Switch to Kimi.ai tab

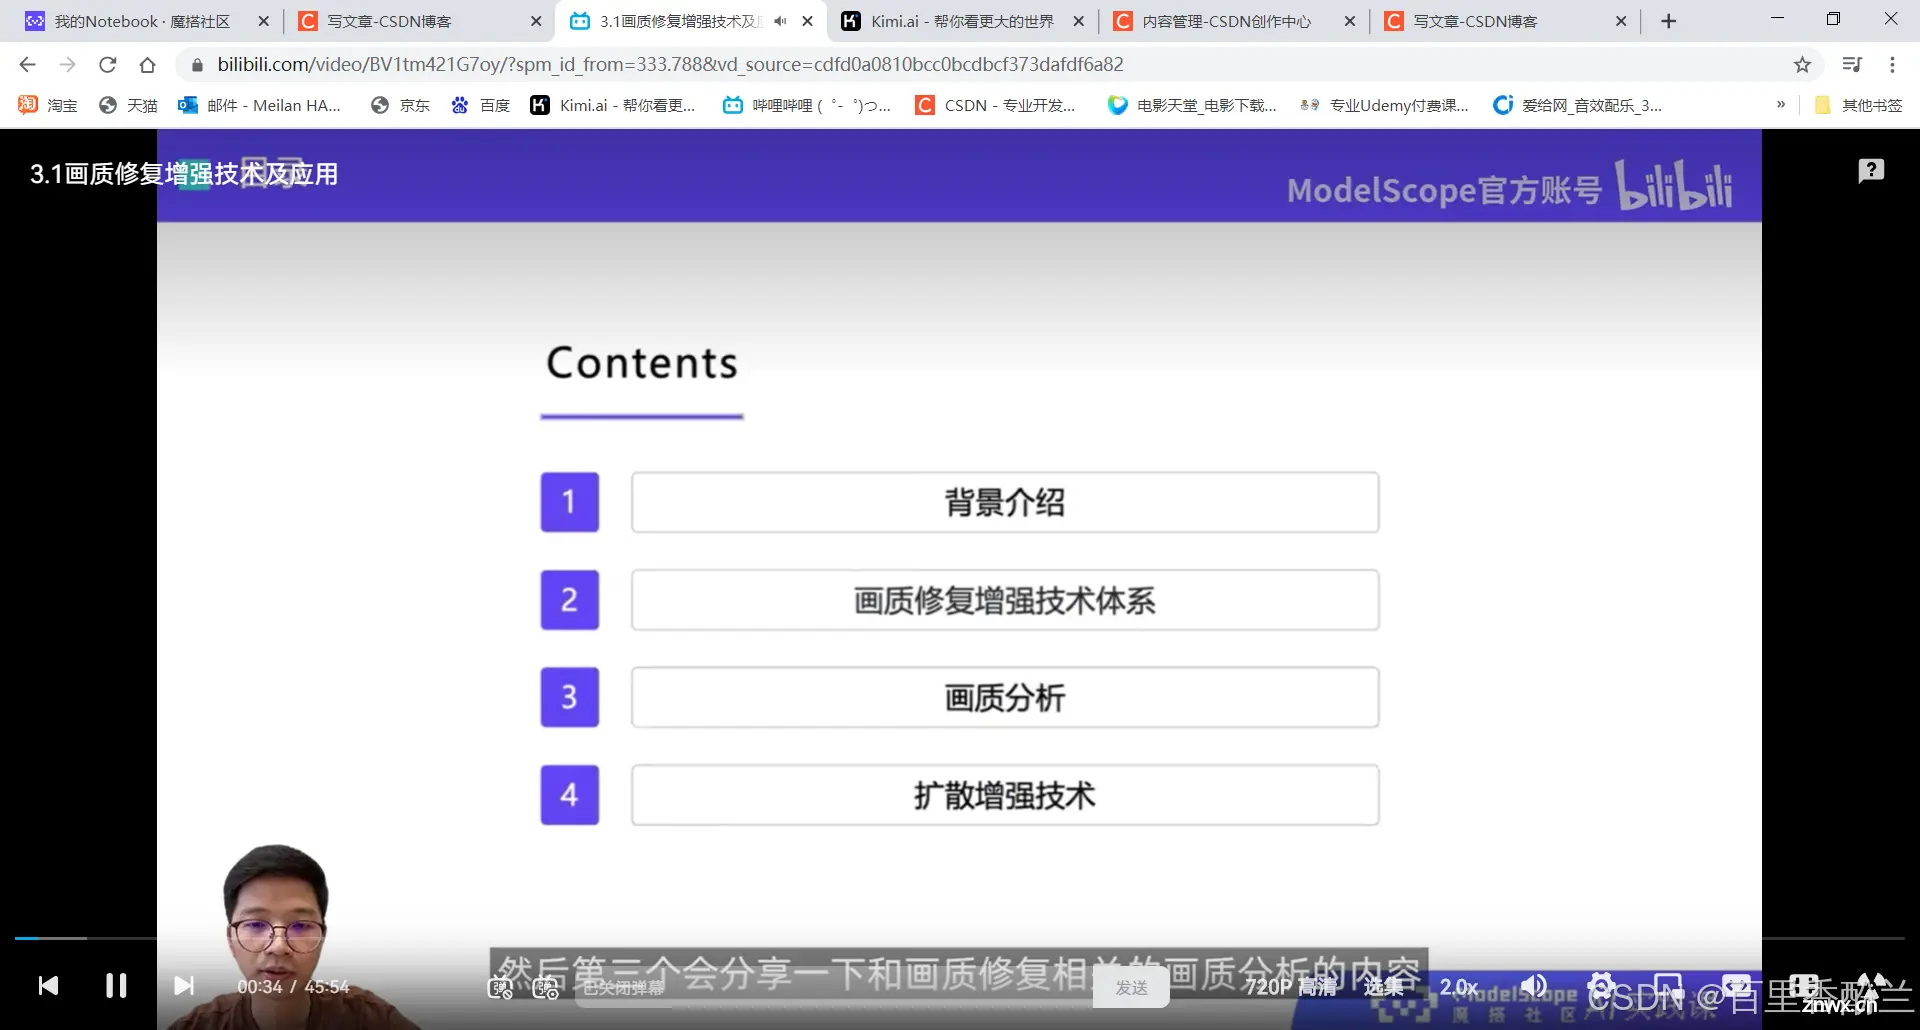point(964,21)
